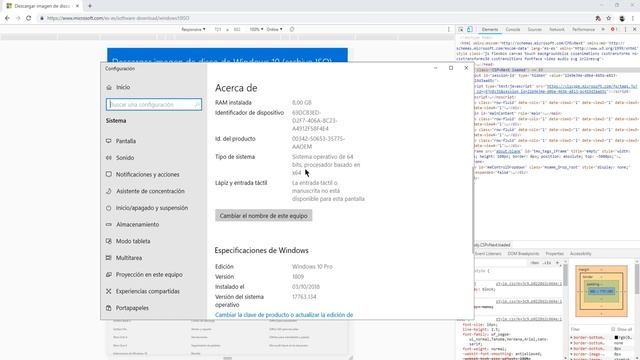Toggle :hov element state in Styles pane
The width and height of the screenshot is (640, 360).
[x=535, y=263]
